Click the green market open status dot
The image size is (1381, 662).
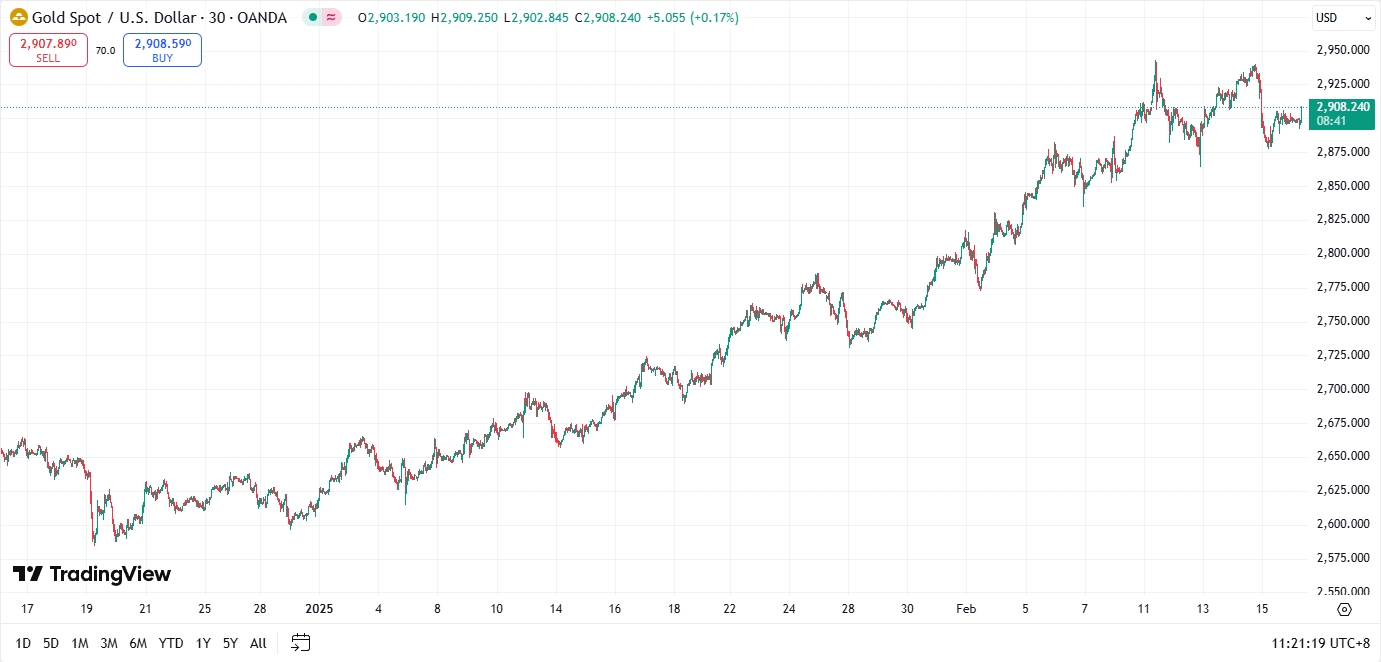point(313,17)
